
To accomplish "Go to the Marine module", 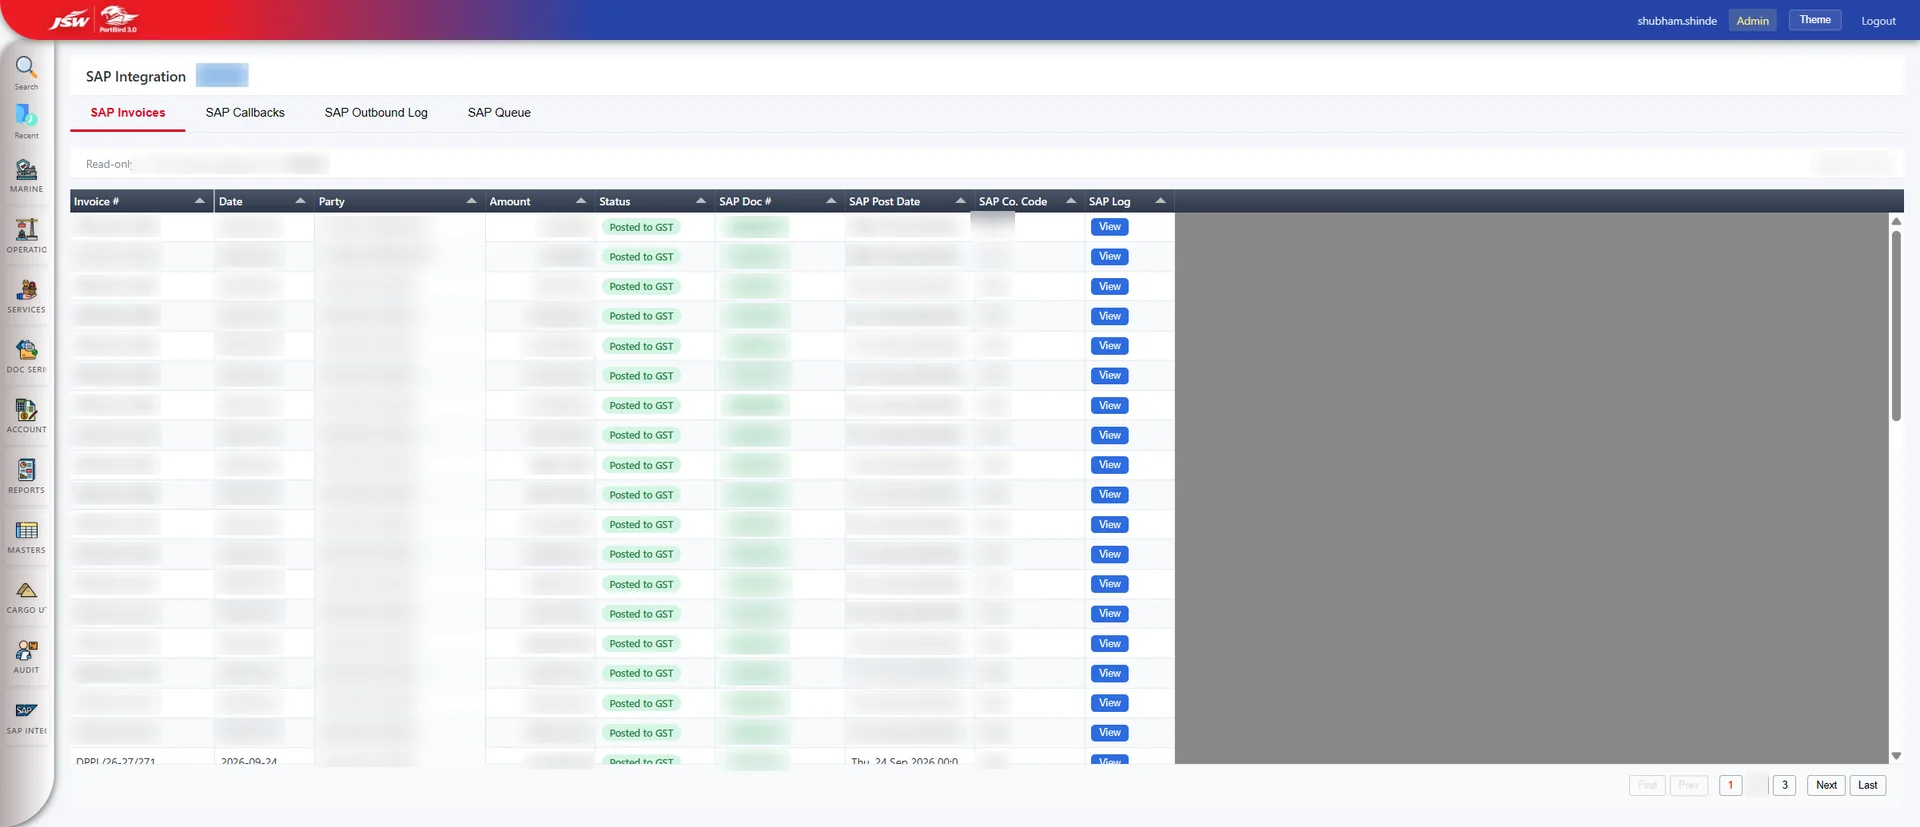I will pyautogui.click(x=27, y=171).
